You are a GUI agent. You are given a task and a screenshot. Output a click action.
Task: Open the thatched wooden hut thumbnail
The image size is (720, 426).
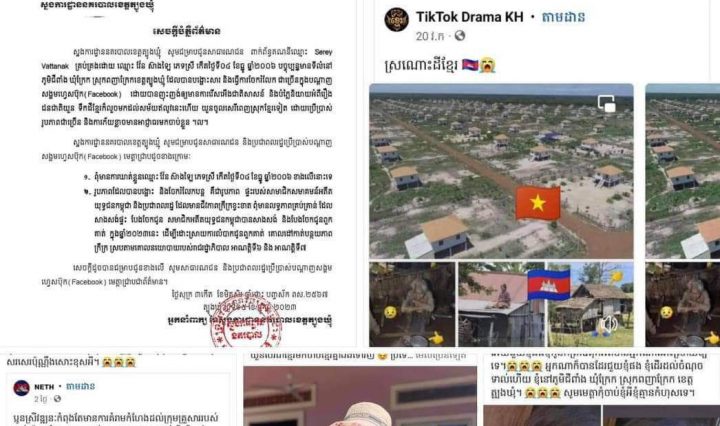click(x=591, y=304)
